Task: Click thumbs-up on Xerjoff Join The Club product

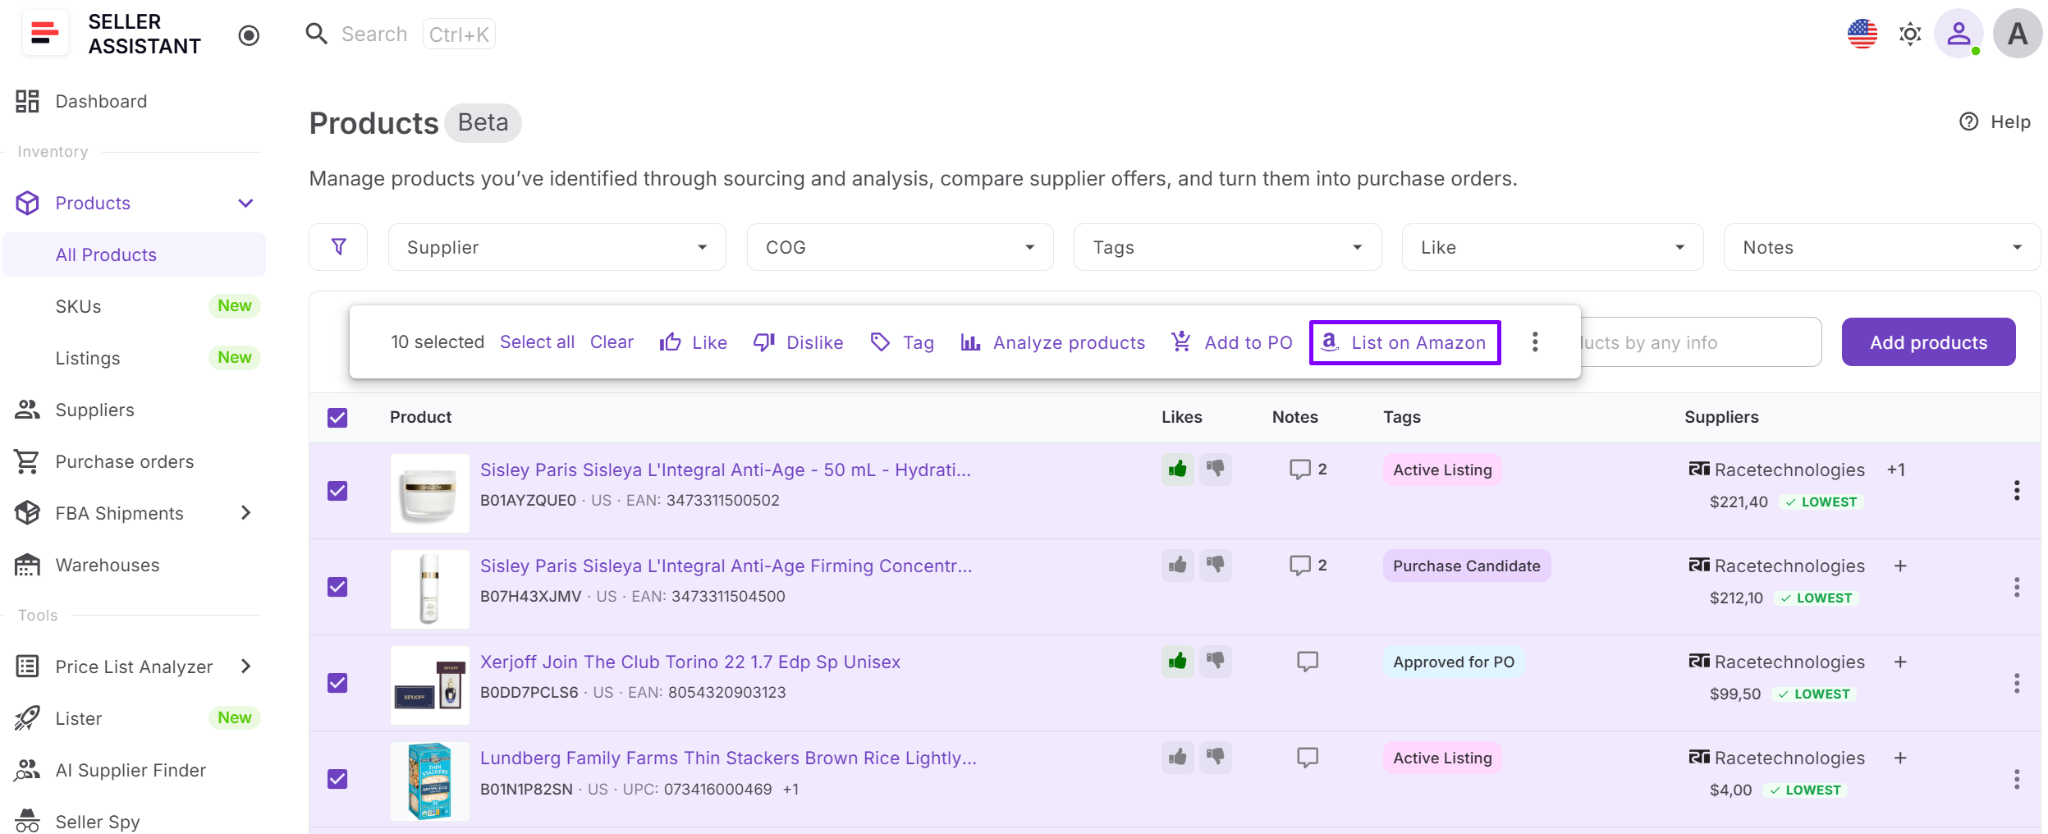Action: 1178,661
